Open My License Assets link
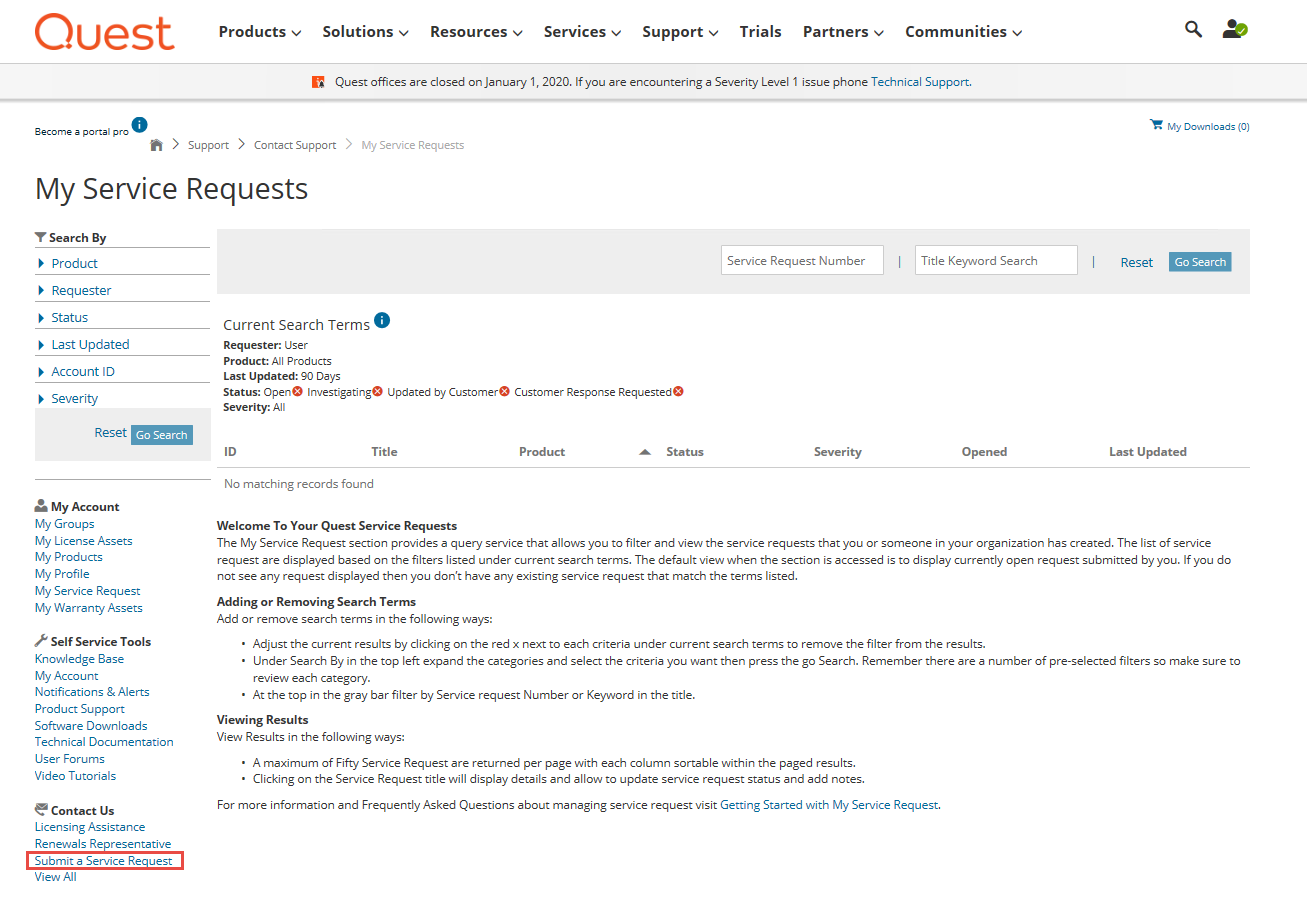 coord(84,540)
